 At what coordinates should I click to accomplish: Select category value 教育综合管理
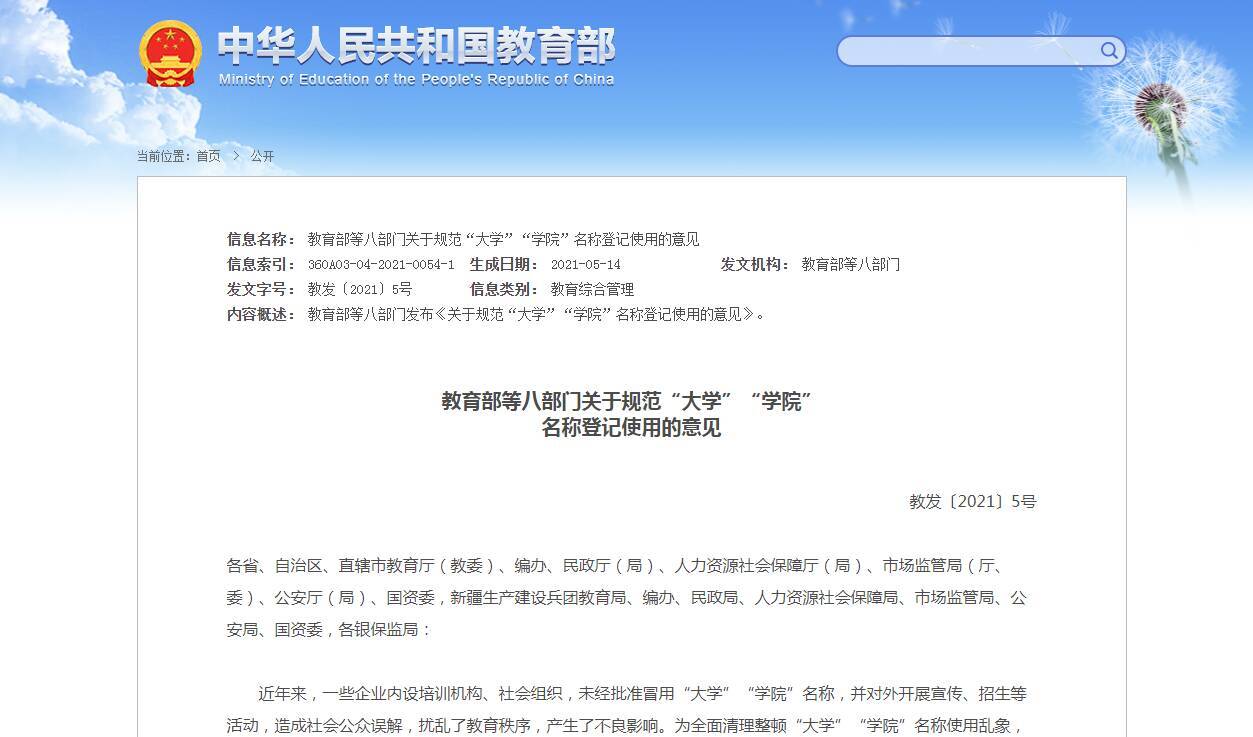coord(592,289)
